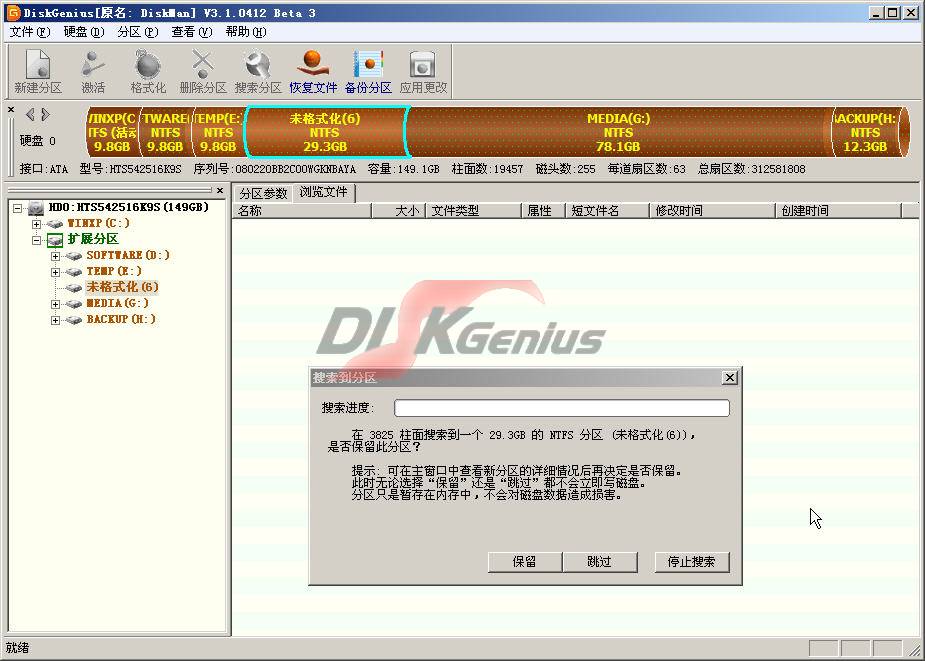Click the TEMP (E:) drive icon

click(x=74, y=271)
